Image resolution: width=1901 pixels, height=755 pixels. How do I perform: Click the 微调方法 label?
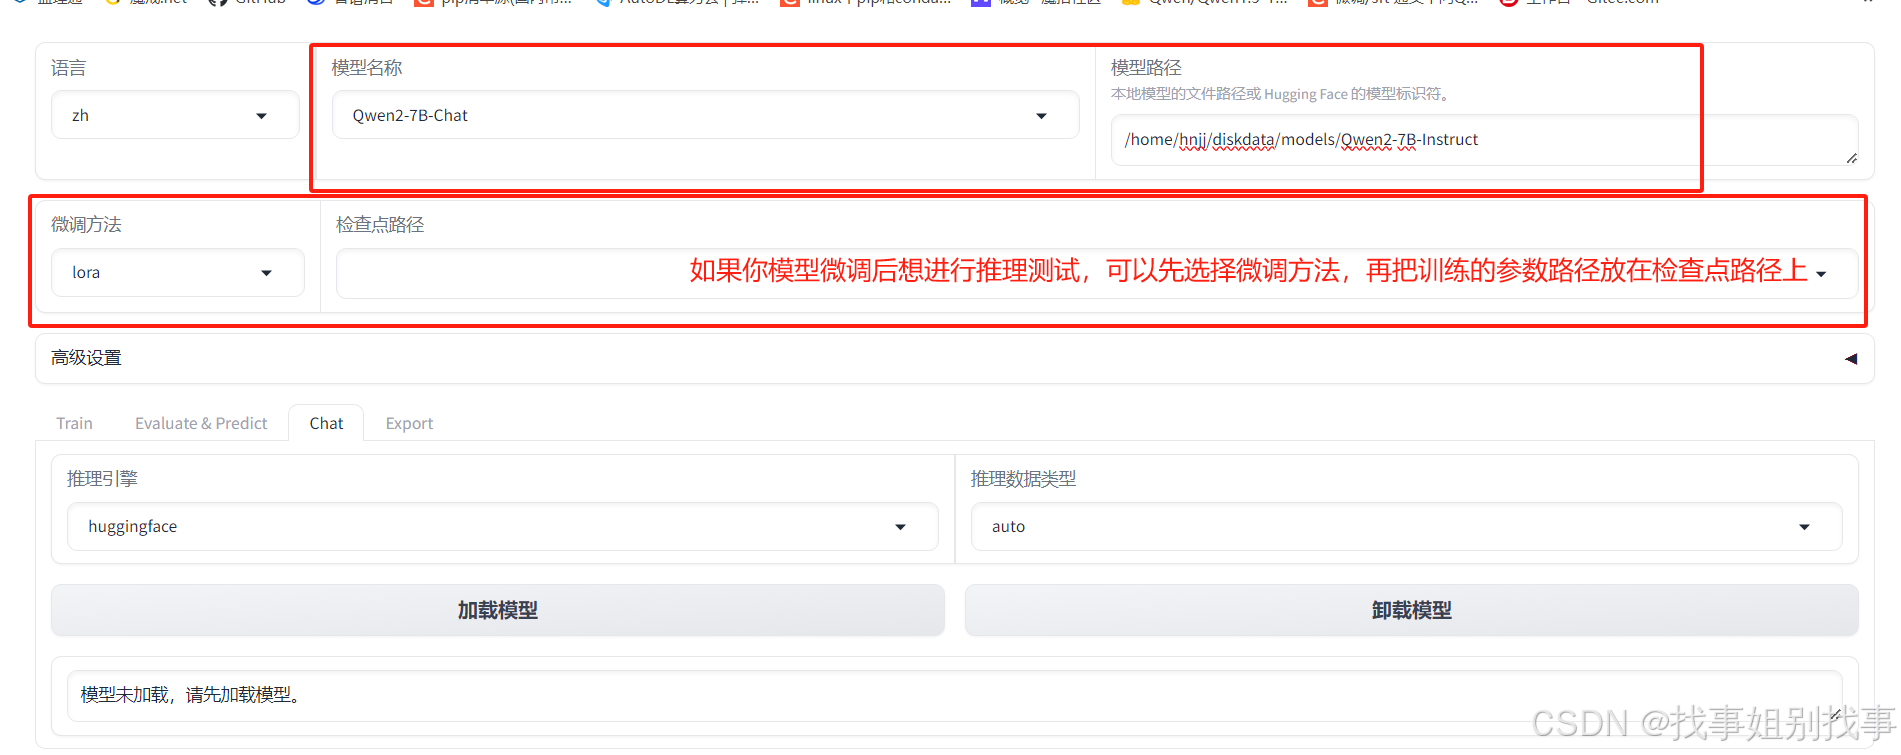[86, 225]
